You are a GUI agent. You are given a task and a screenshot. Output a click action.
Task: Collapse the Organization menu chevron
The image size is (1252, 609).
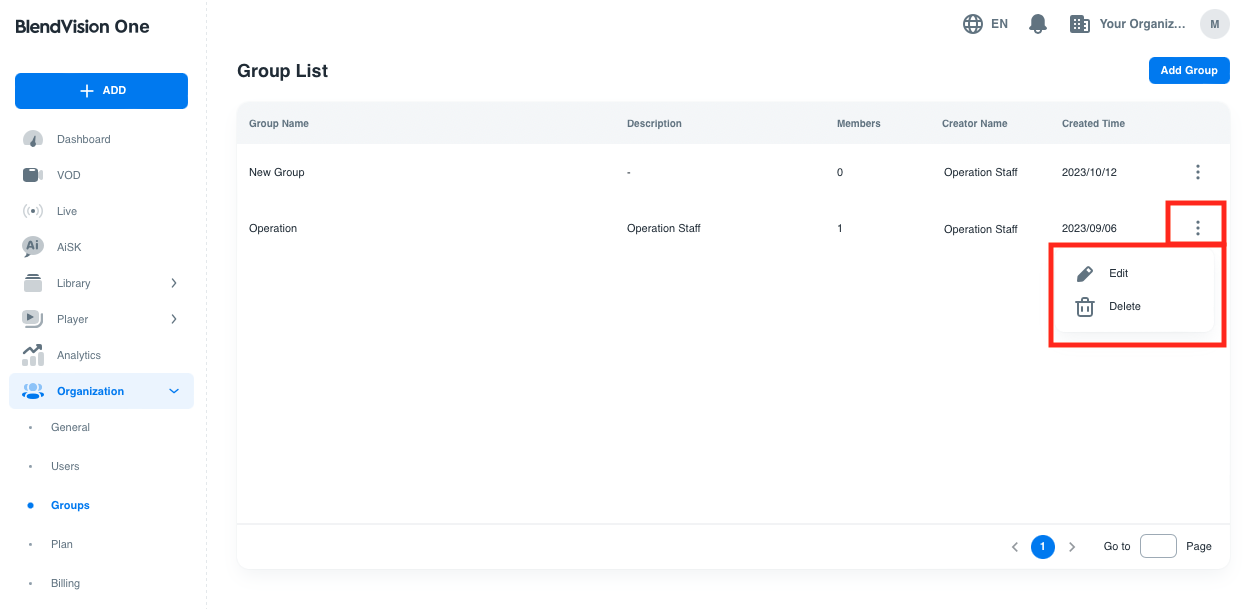[174, 391]
